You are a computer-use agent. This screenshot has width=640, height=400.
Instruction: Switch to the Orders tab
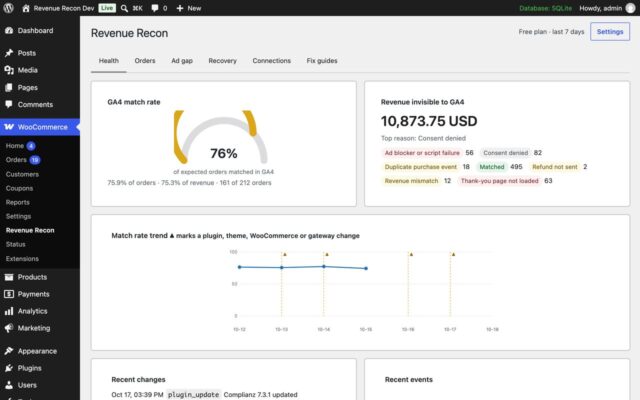145,61
